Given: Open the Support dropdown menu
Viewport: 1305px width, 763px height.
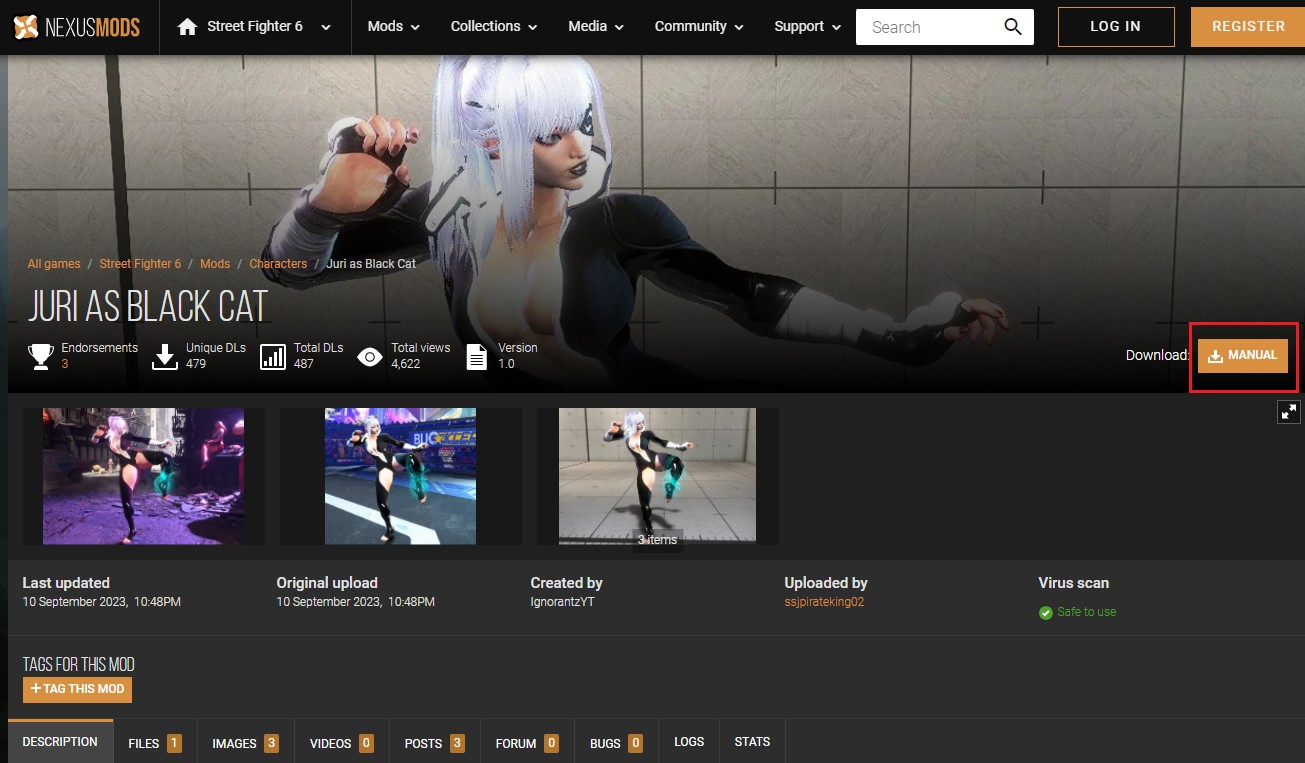Looking at the screenshot, I should coord(808,27).
